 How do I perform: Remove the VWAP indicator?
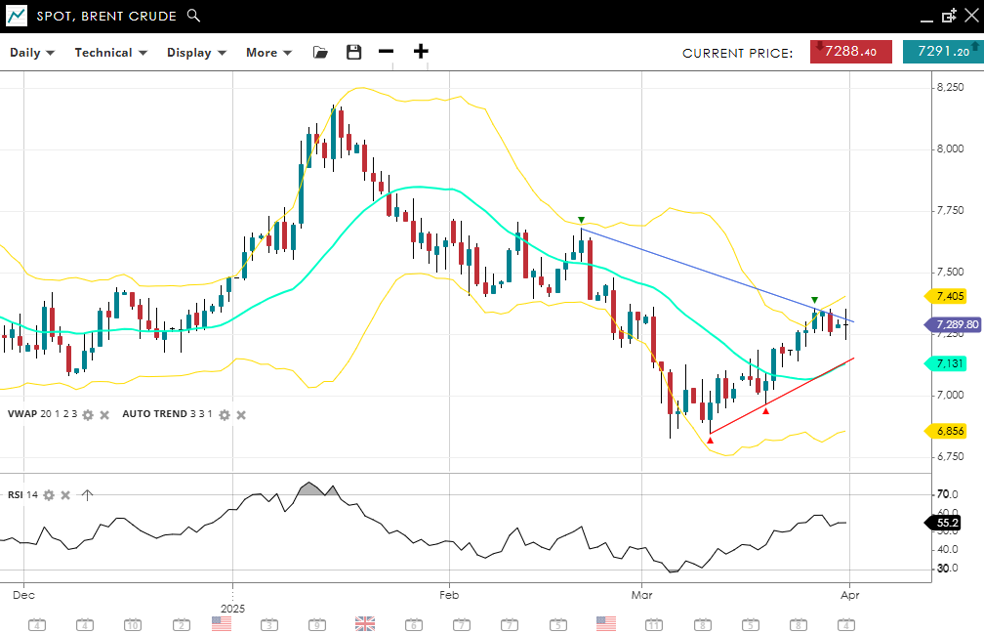[x=104, y=414]
